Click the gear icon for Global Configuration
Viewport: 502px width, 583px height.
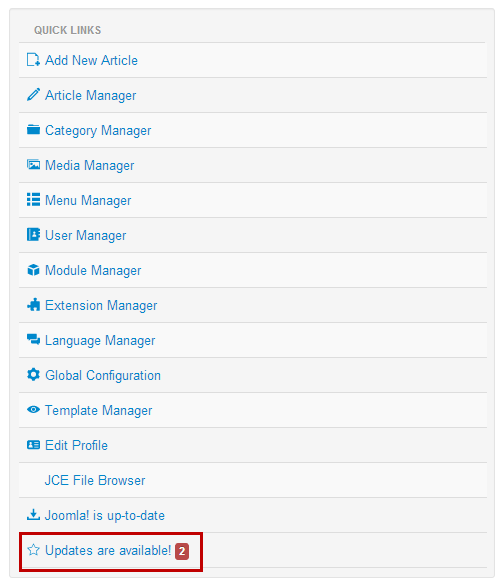[33, 374]
